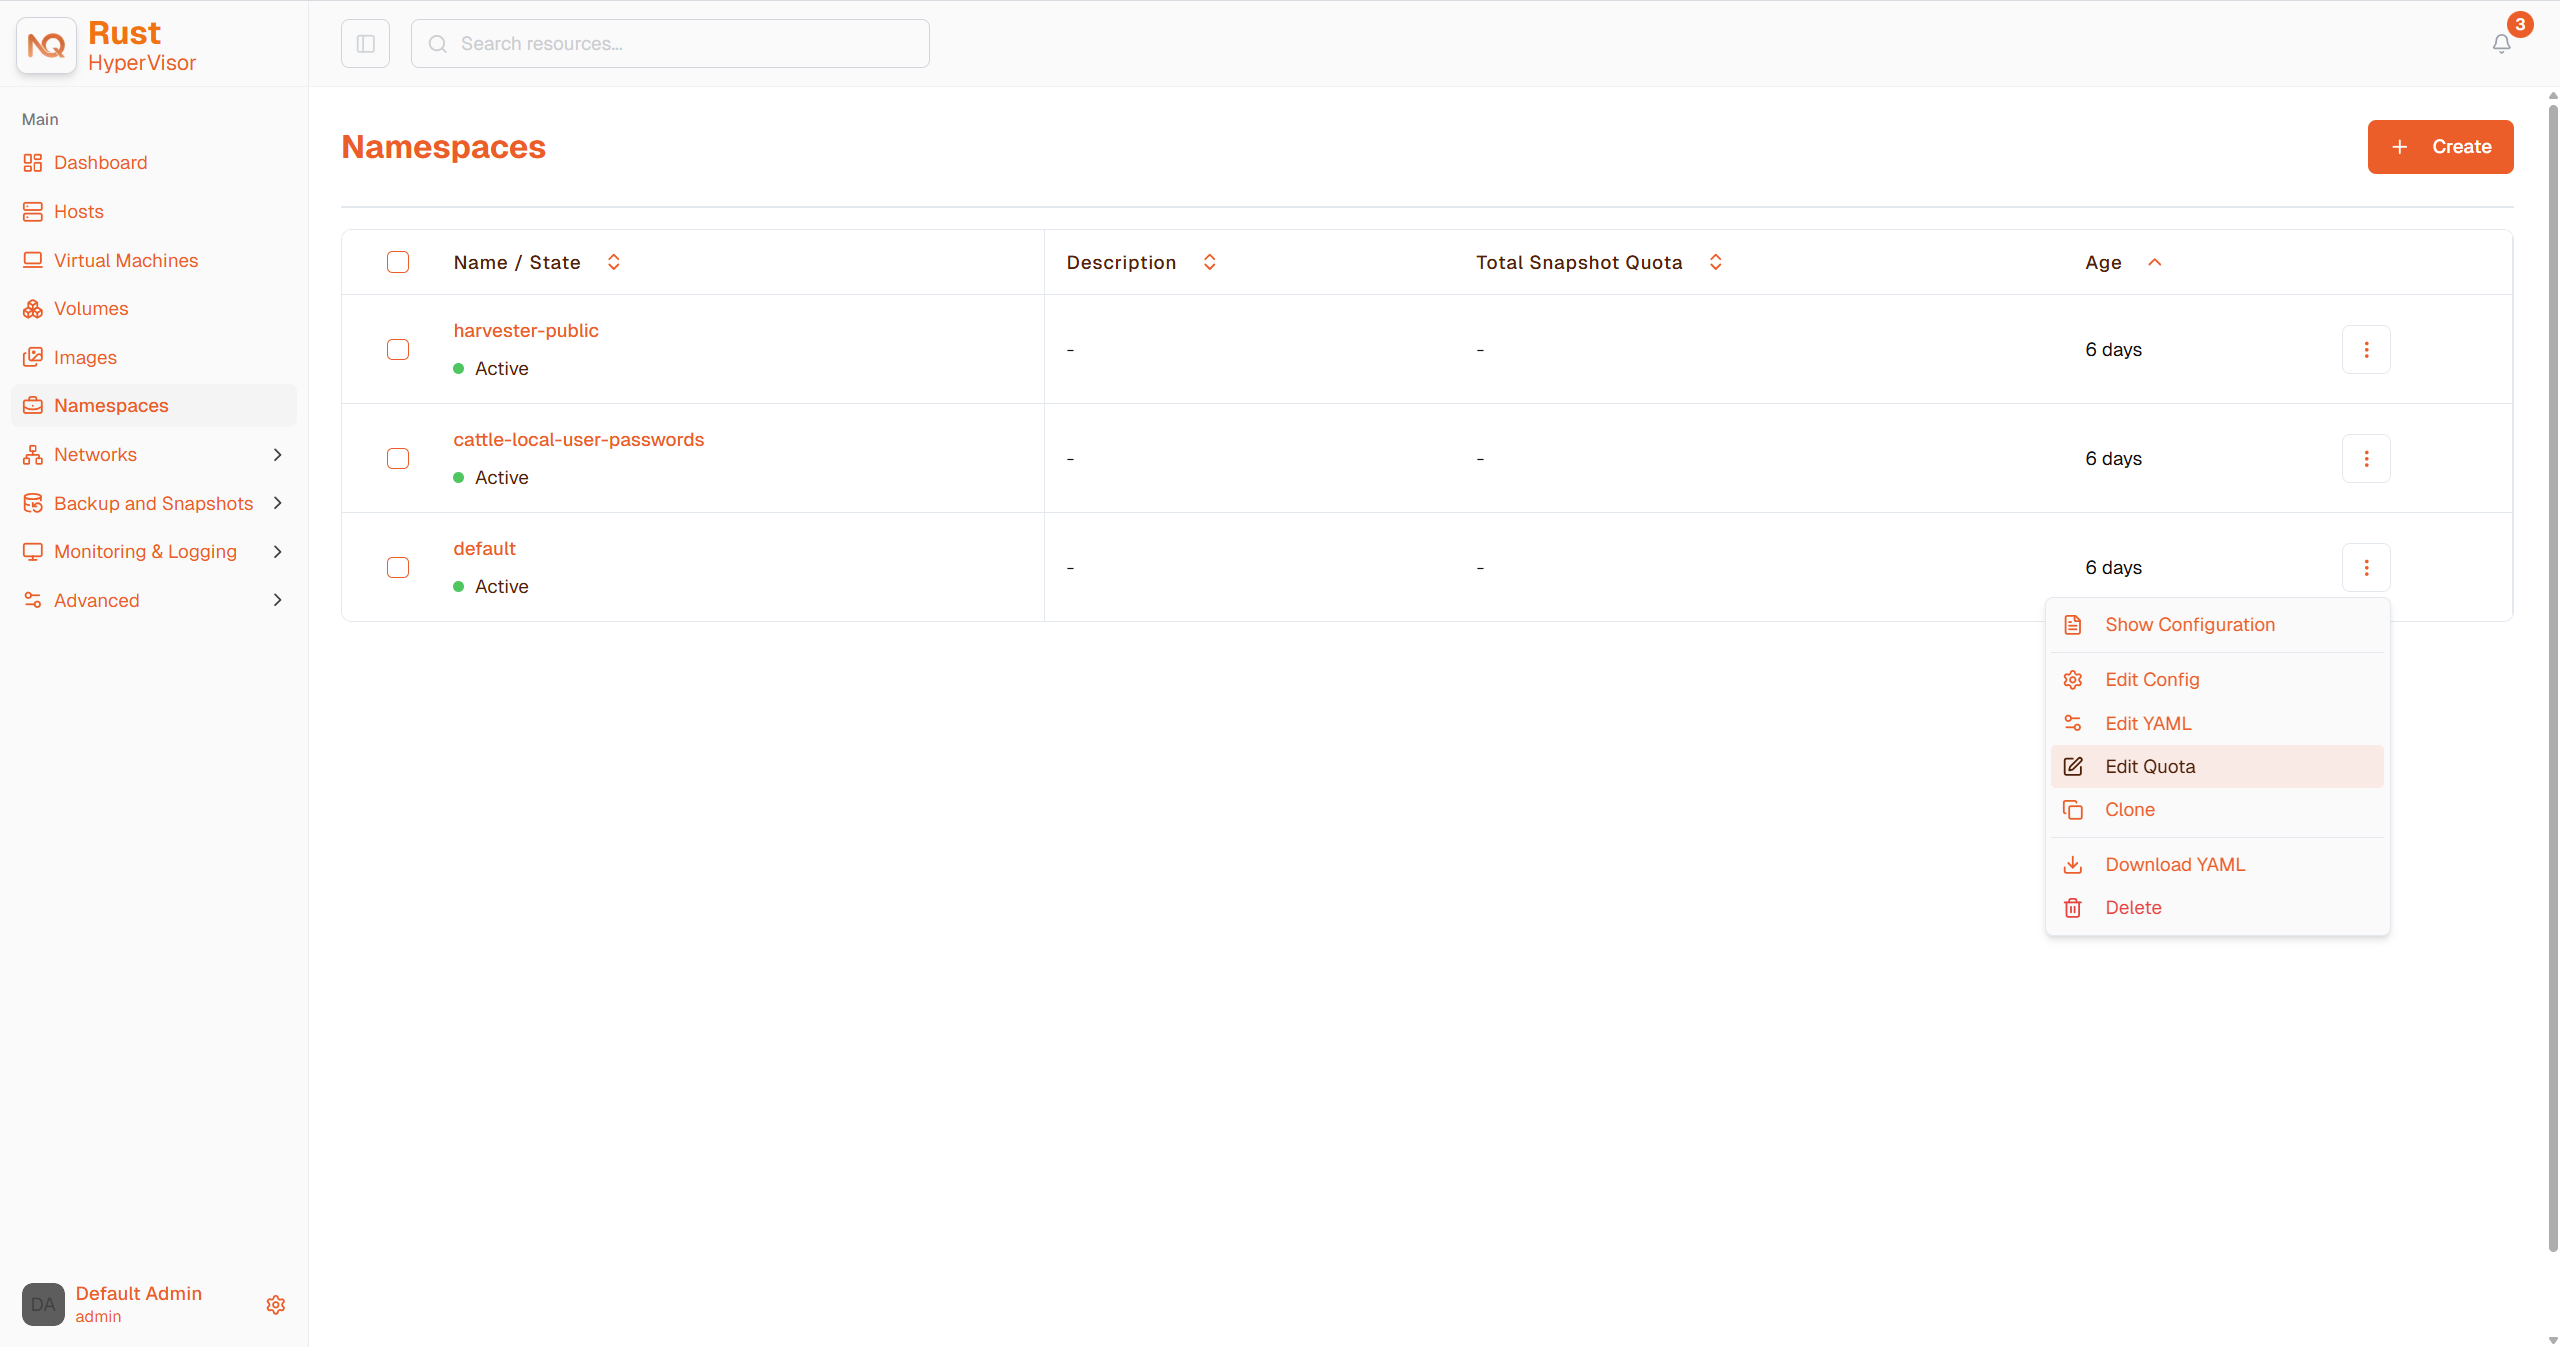2560x1347 pixels.
Task: Click the Show Configuration document icon
Action: (x=2073, y=625)
